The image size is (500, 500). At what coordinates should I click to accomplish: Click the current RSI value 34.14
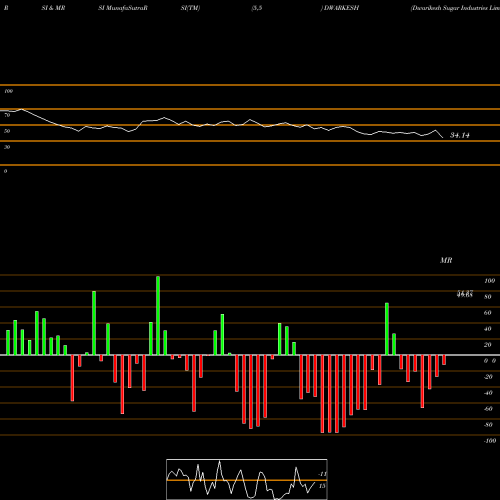460,135
